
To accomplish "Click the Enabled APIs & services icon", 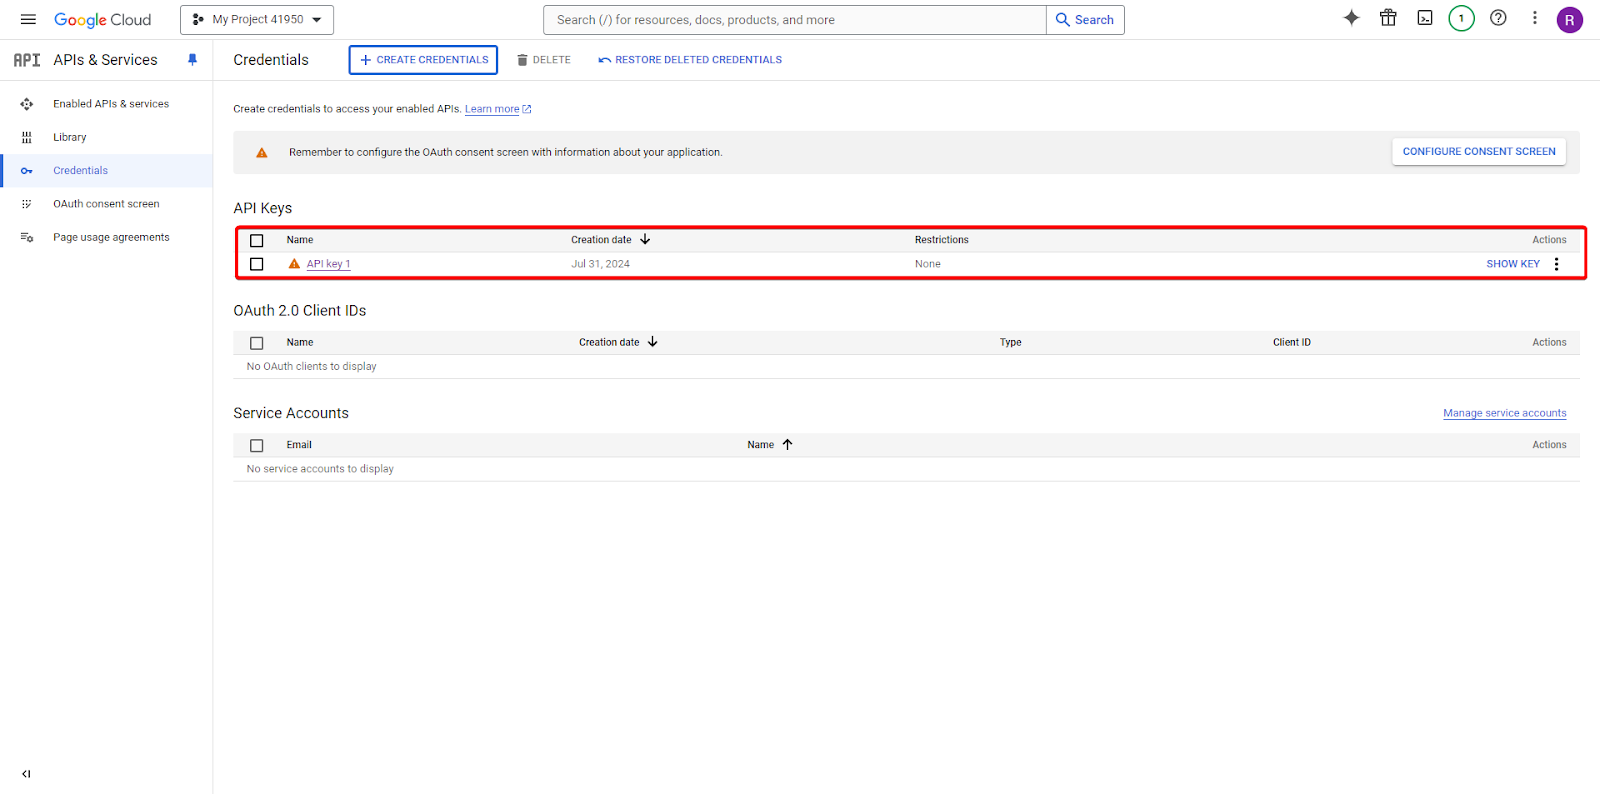I will [x=27, y=104].
